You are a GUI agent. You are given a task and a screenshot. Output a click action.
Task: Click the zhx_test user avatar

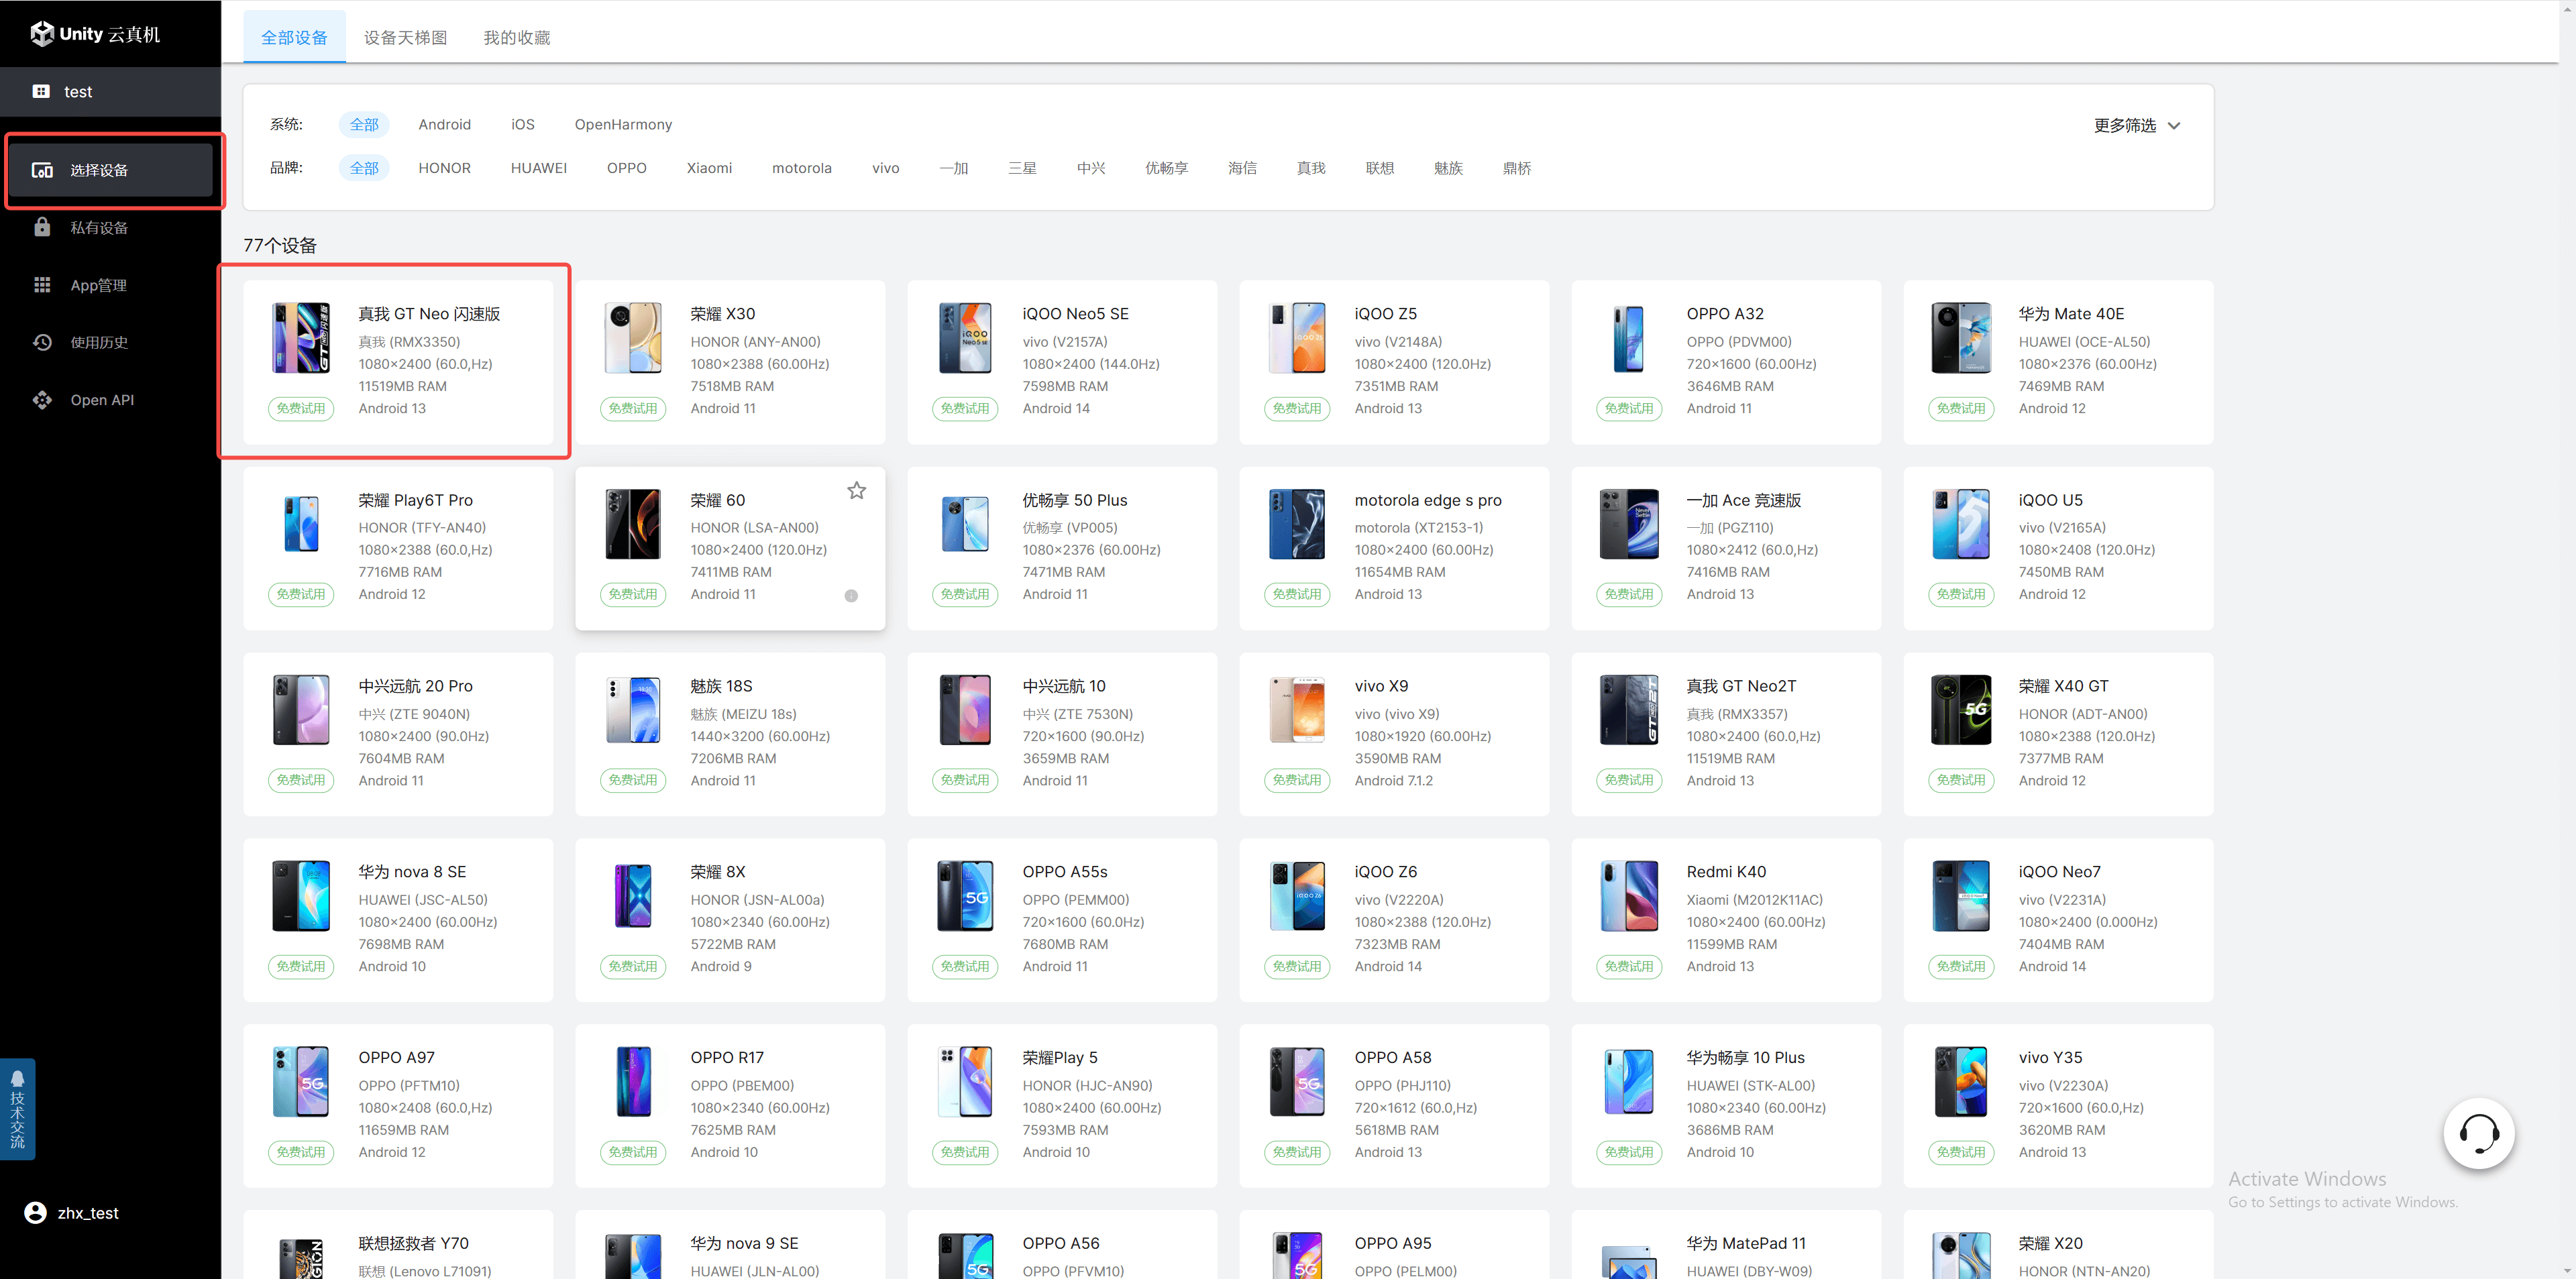36,1212
